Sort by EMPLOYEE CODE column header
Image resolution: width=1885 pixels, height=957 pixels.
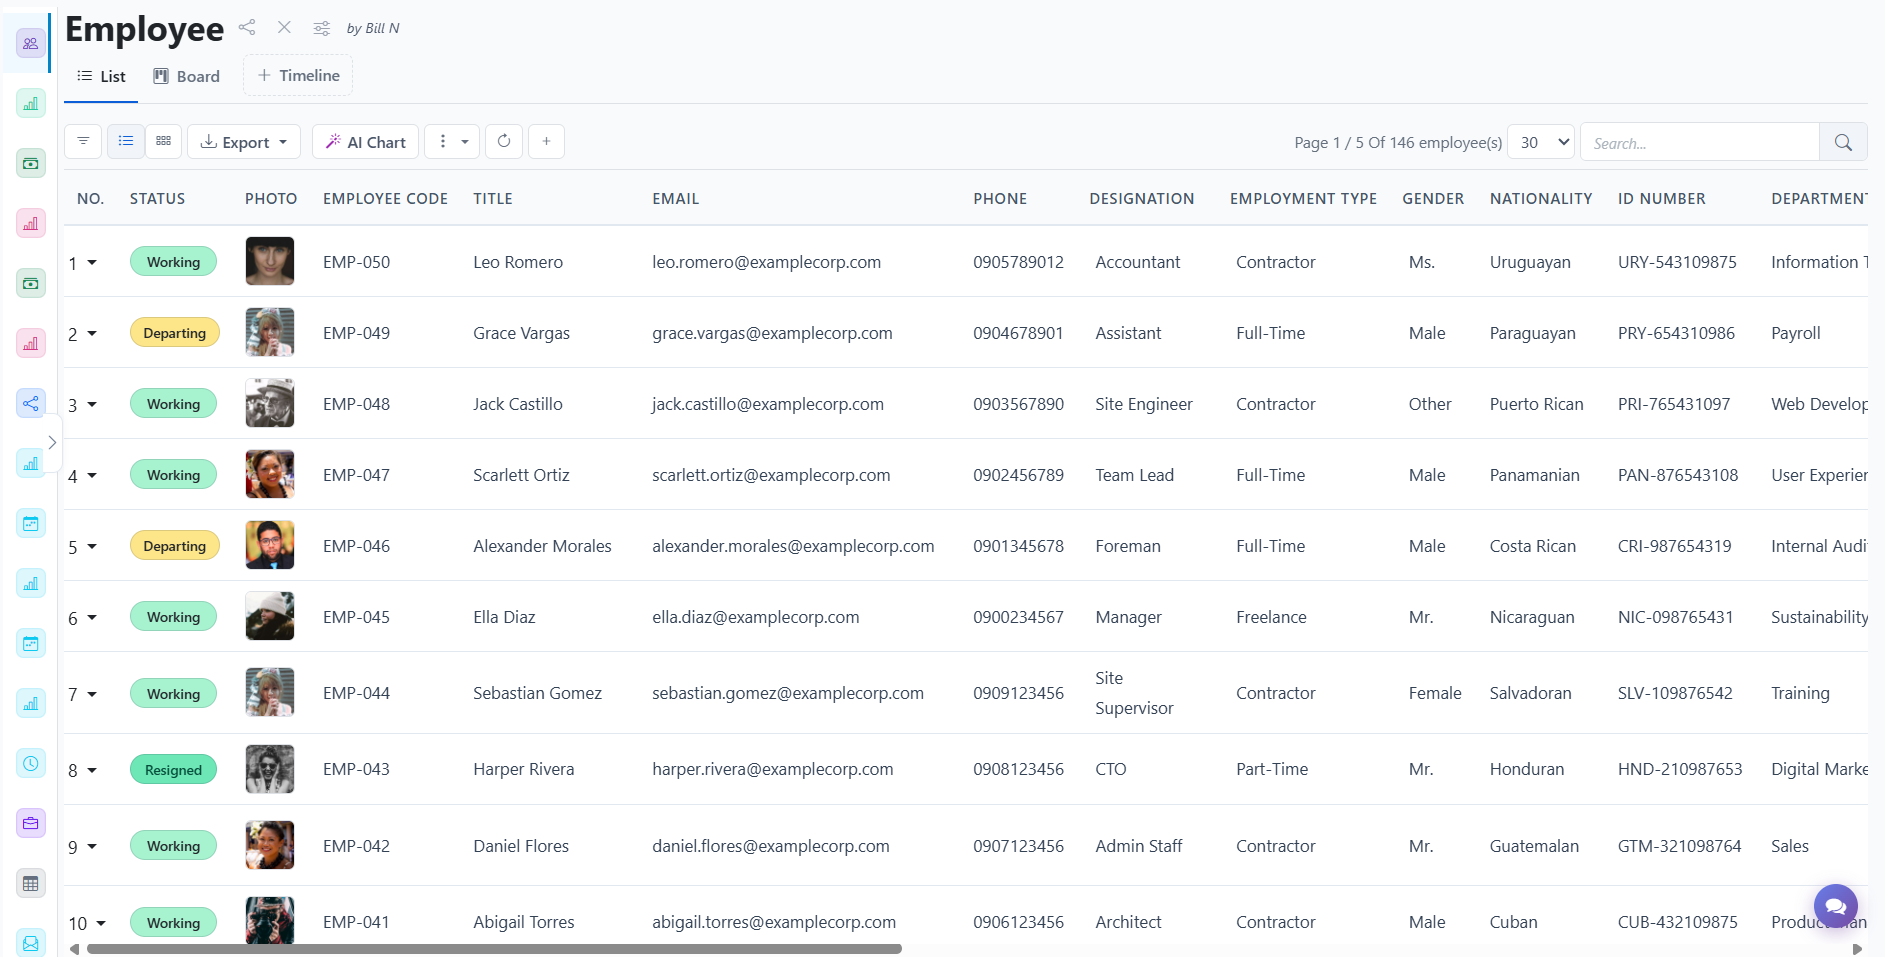pos(385,198)
